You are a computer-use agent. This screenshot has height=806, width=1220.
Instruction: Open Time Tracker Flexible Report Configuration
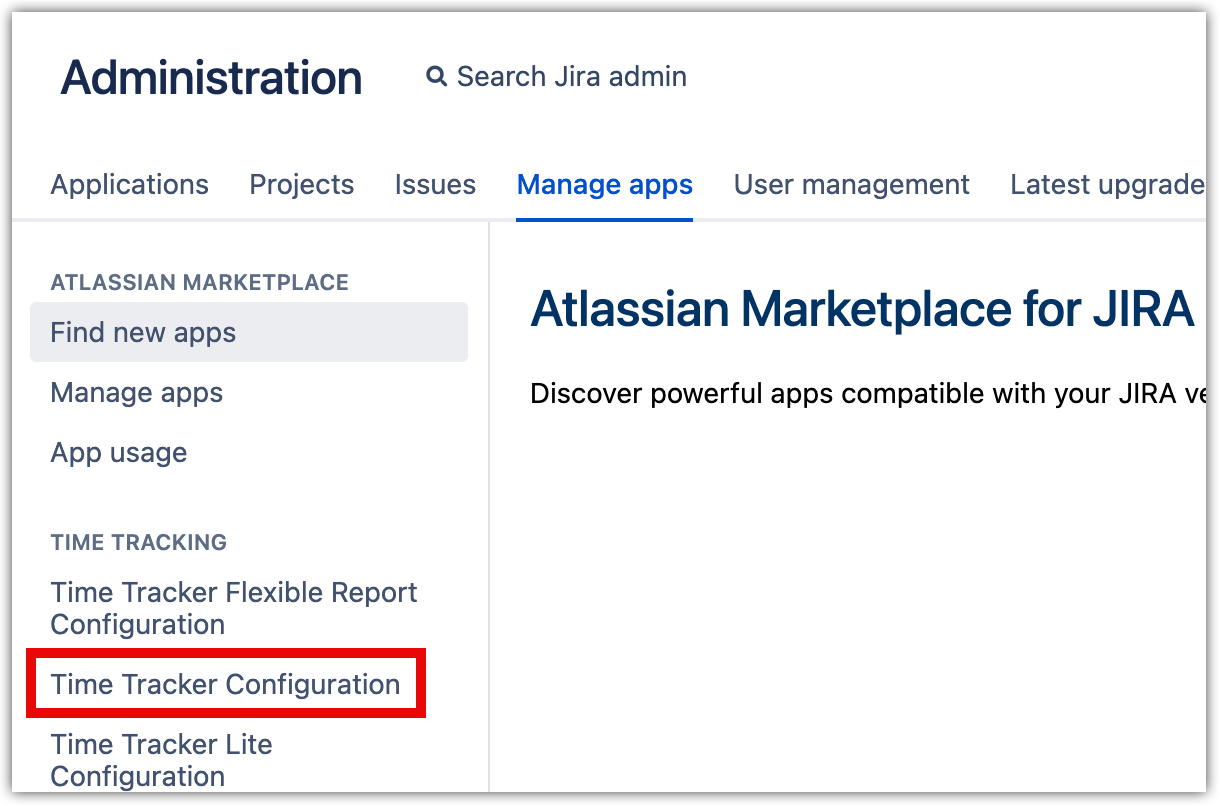[x=234, y=608]
